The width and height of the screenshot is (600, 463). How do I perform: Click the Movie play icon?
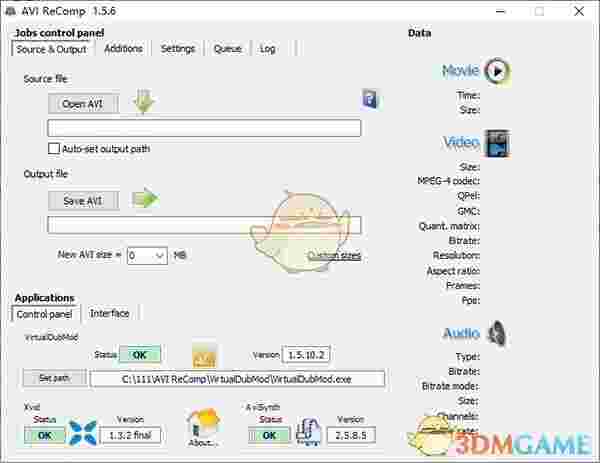pos(497,71)
